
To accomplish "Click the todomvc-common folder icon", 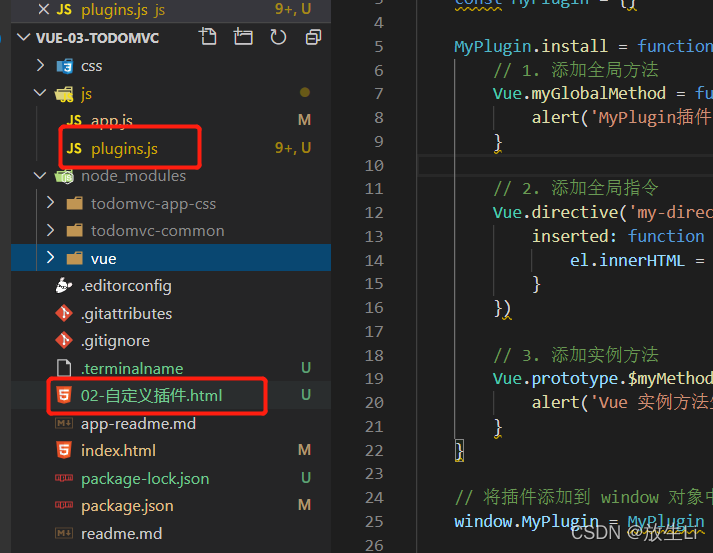I will click(x=75, y=231).
